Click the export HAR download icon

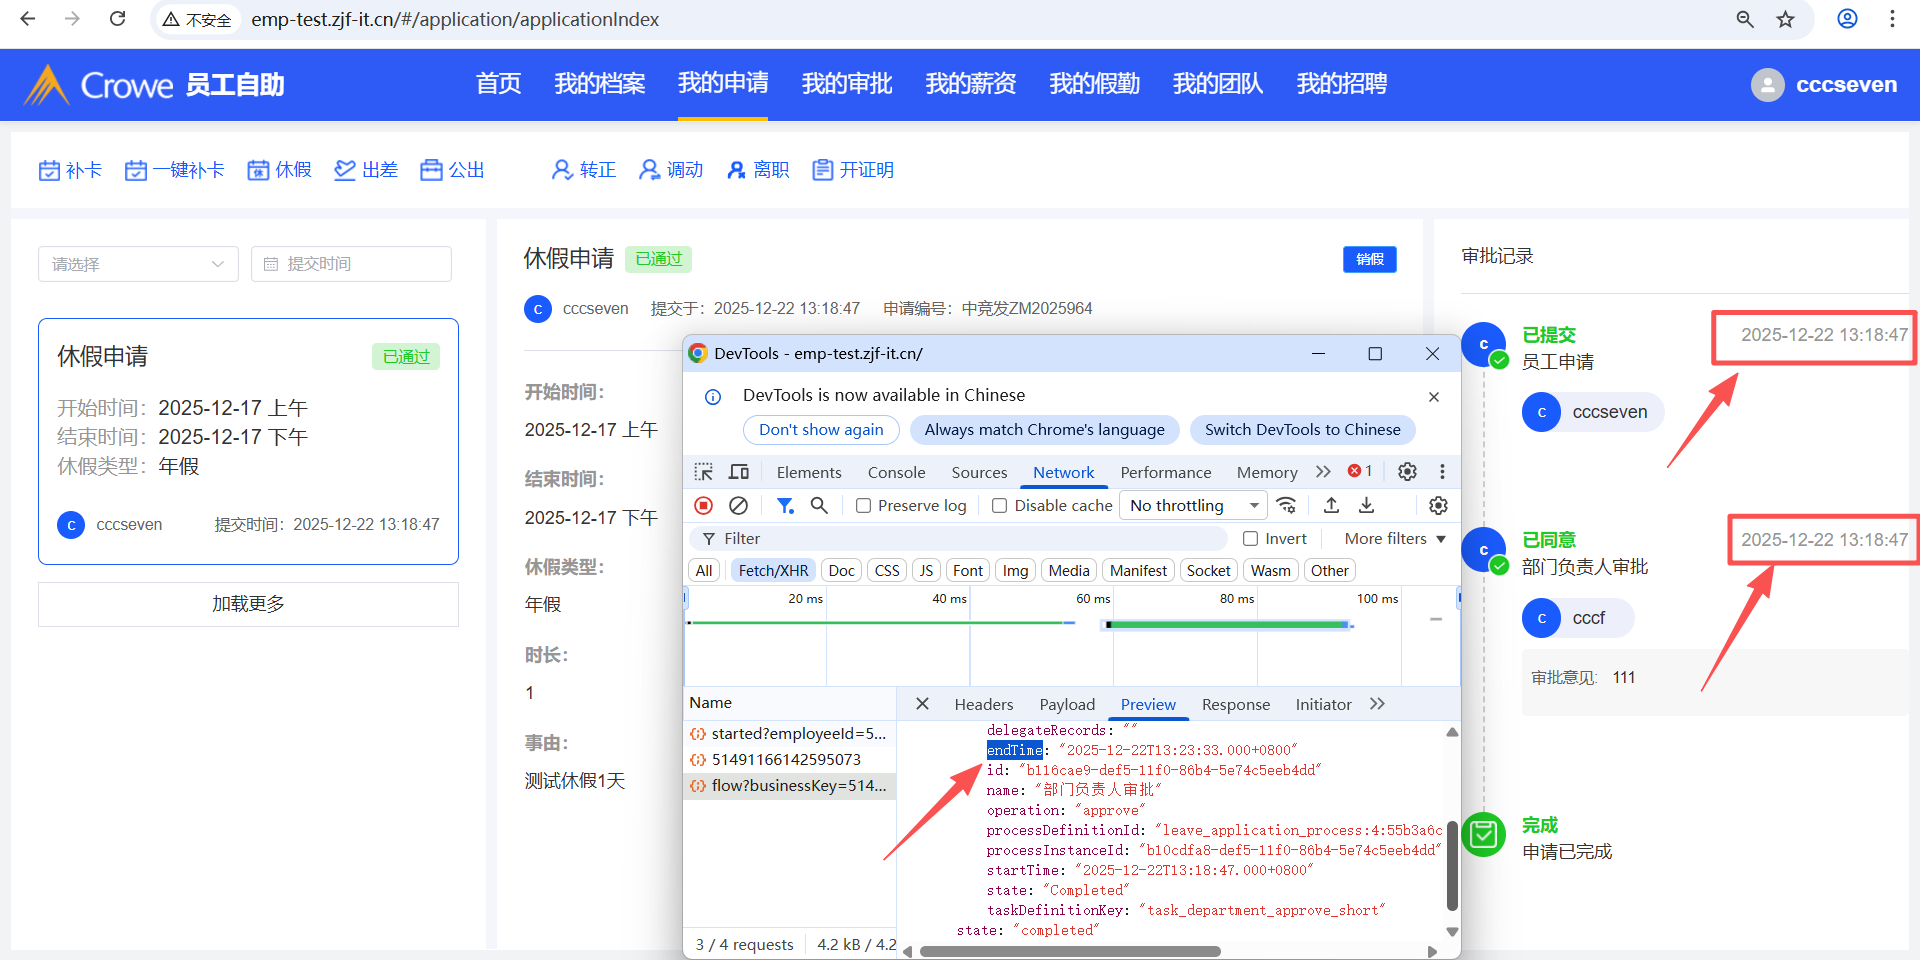[1366, 506]
